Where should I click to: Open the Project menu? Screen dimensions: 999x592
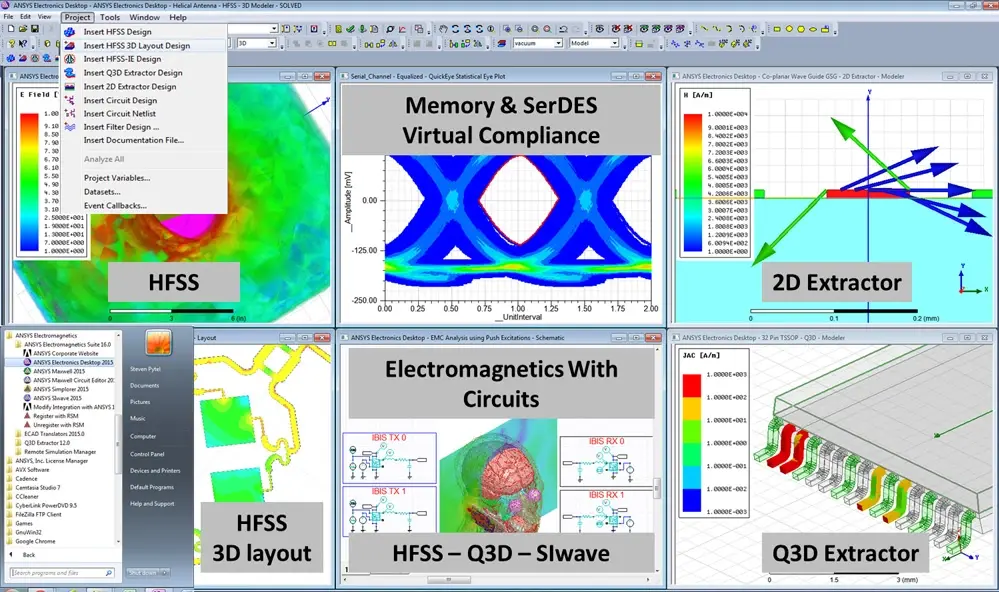pyautogui.click(x=78, y=17)
